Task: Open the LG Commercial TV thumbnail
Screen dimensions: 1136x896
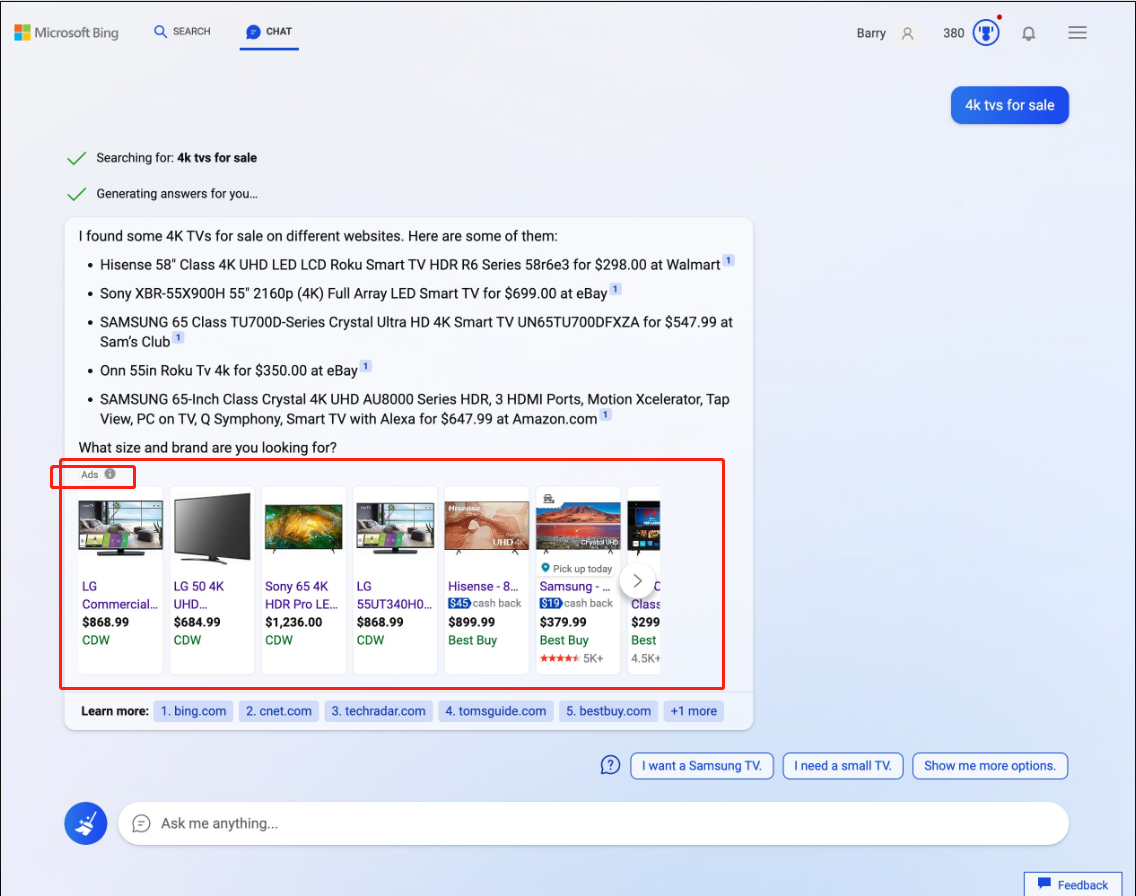Action: [120, 529]
